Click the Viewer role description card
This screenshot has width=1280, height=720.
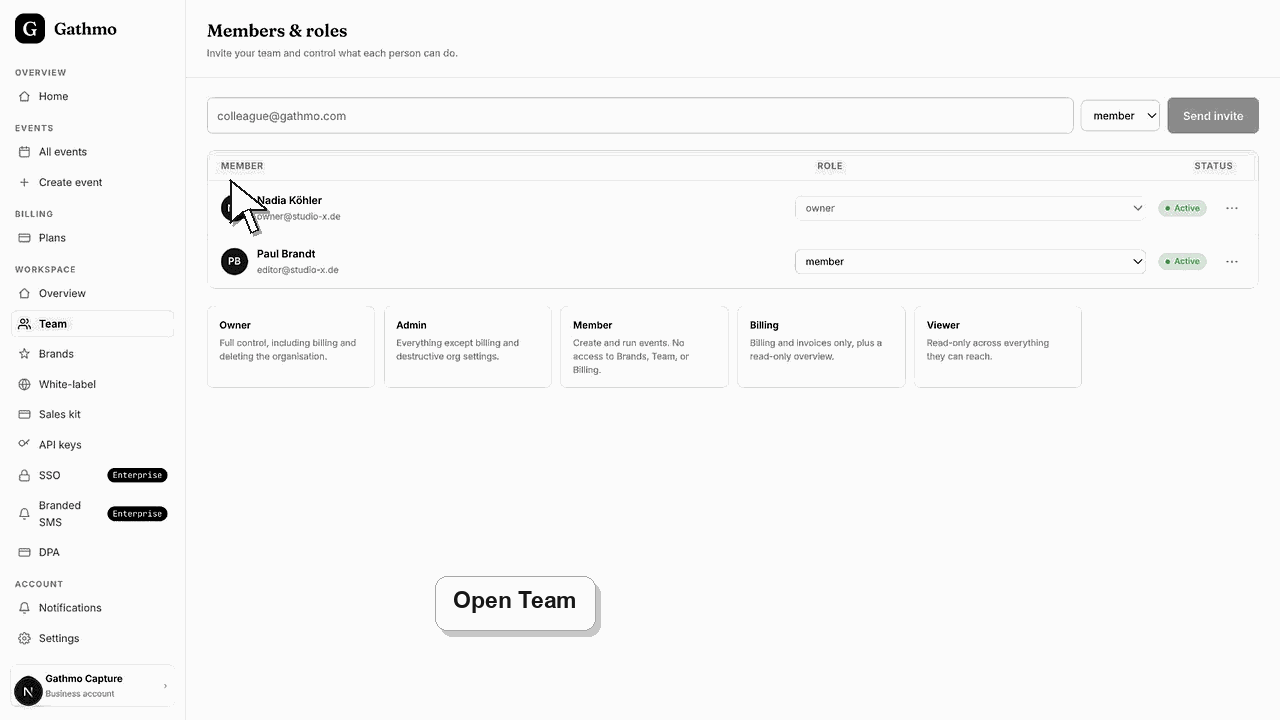click(998, 347)
